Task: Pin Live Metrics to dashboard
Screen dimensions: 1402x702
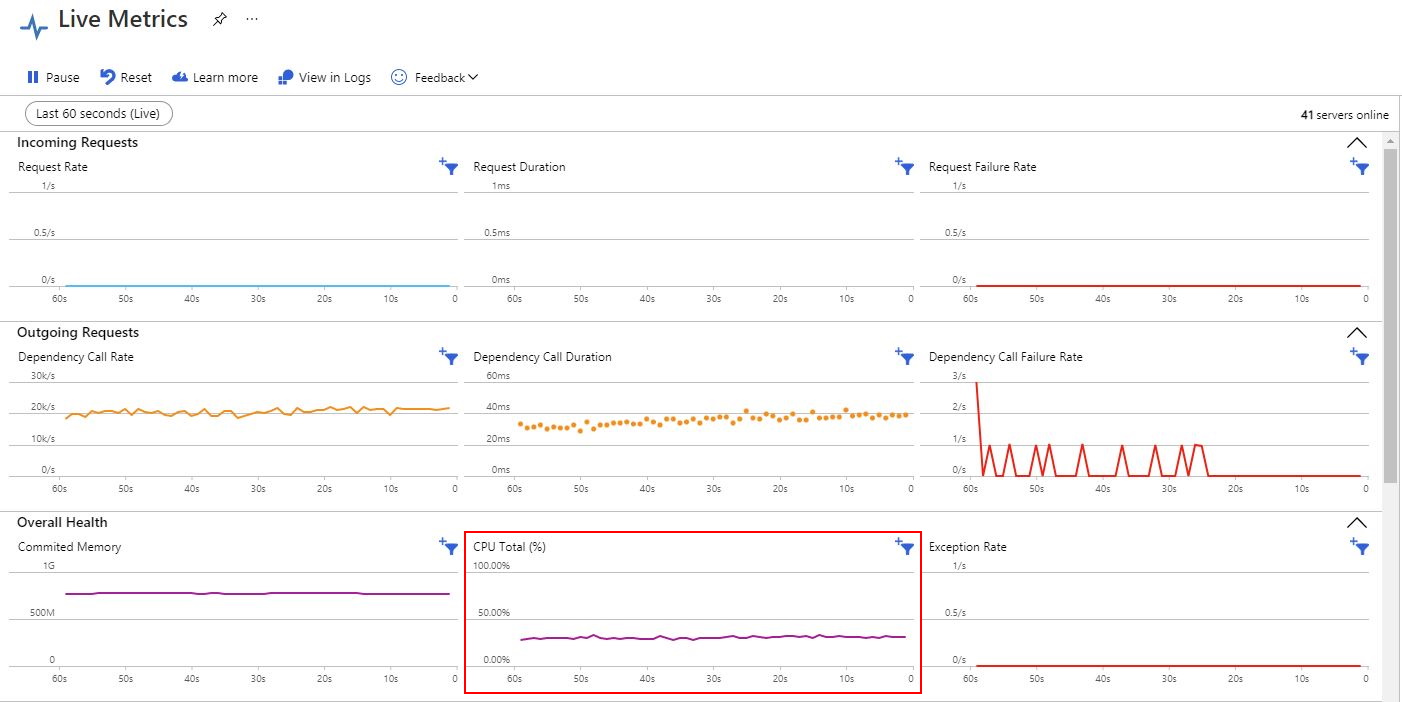Action: [x=220, y=19]
